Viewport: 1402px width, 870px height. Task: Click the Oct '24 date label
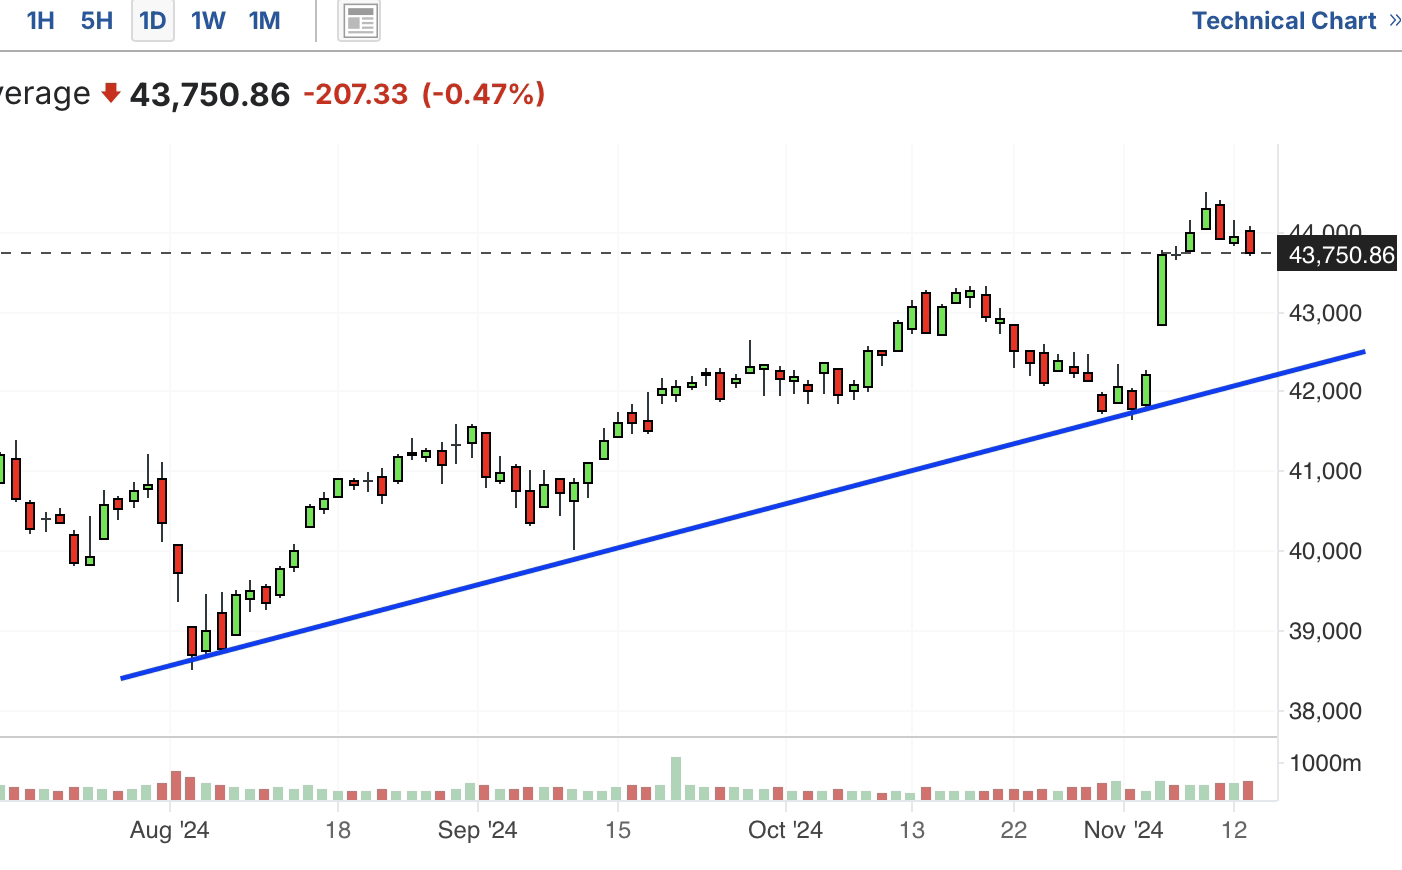785,830
